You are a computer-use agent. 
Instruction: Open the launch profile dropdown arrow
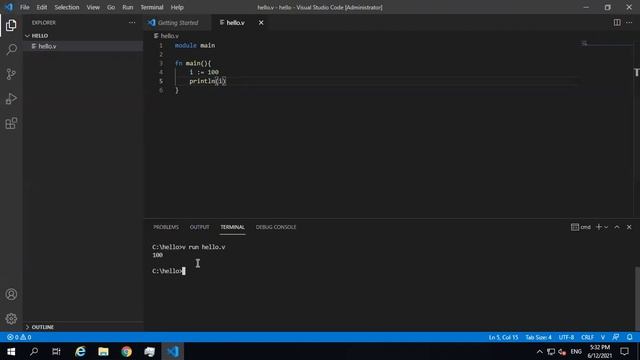pyautogui.click(x=606, y=227)
